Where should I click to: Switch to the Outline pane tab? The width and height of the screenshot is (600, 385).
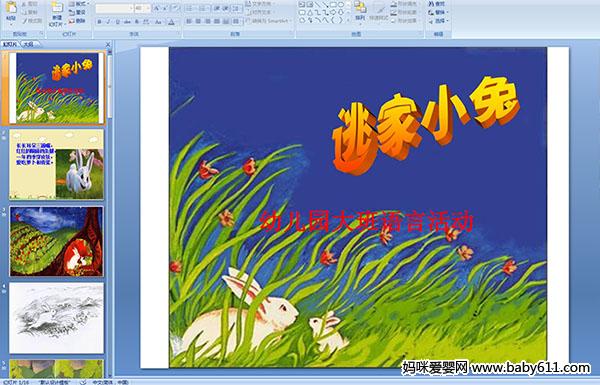[28, 44]
